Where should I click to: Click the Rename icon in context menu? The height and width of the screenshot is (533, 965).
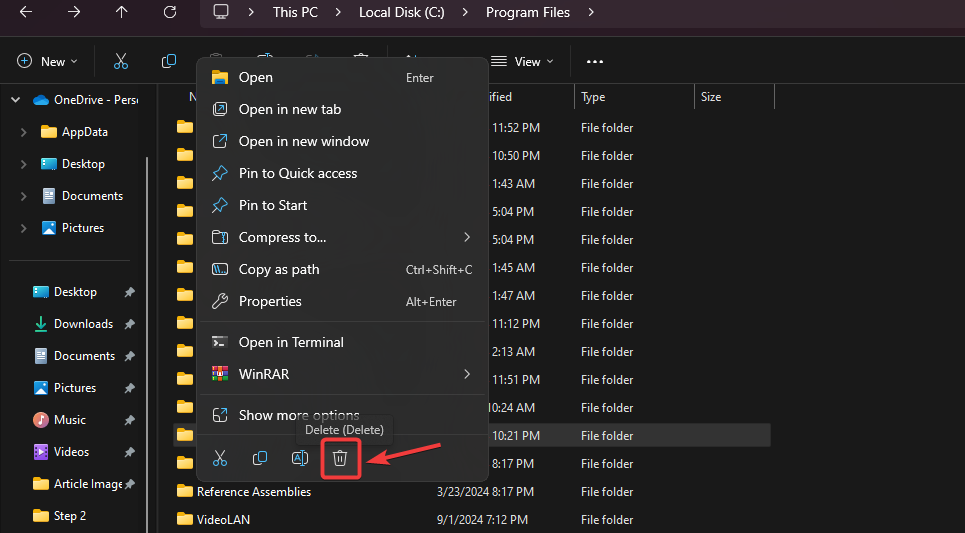[x=299, y=458]
